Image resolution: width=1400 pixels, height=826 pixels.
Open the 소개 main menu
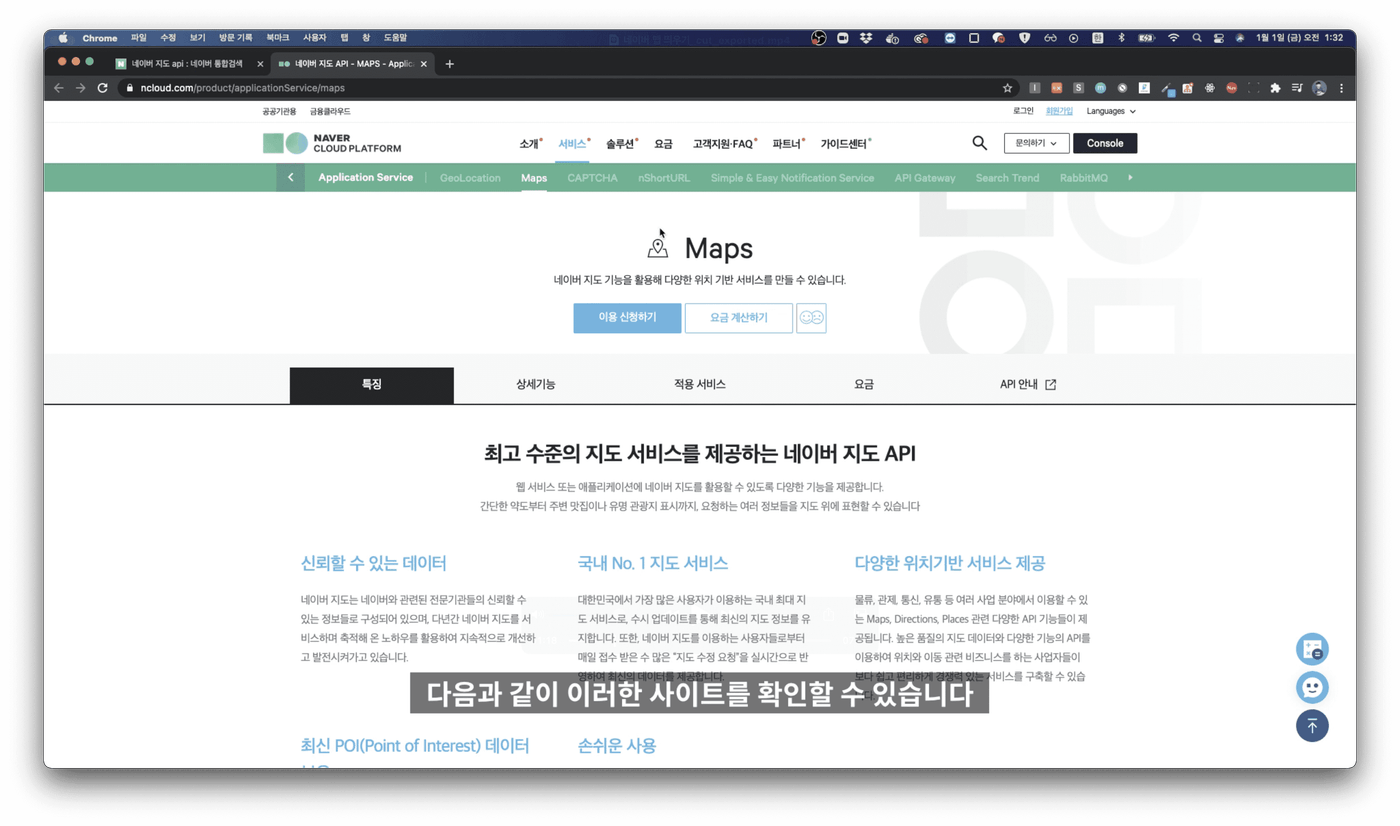click(530, 144)
